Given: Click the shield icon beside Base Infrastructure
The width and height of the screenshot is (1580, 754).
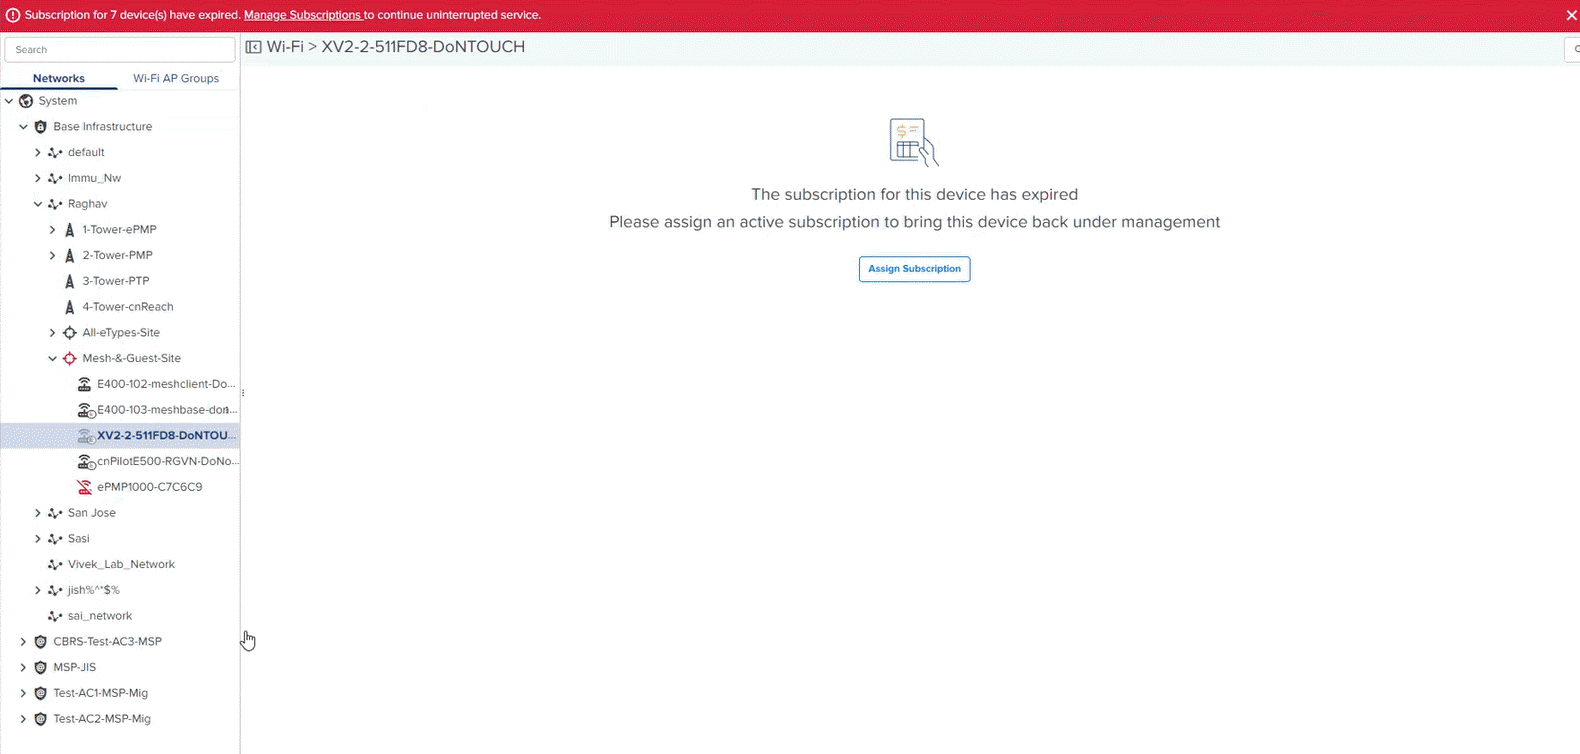Looking at the screenshot, I should [40, 127].
